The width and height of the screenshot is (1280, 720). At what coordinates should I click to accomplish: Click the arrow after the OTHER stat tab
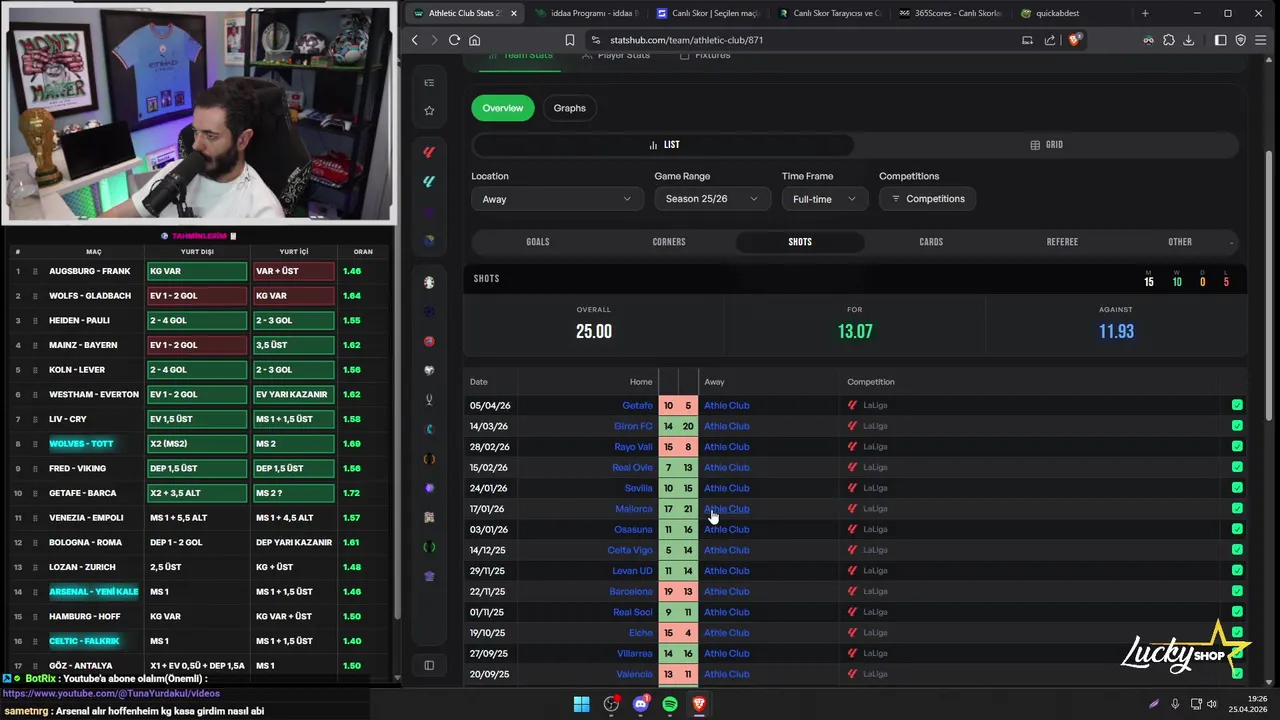coord(1231,242)
